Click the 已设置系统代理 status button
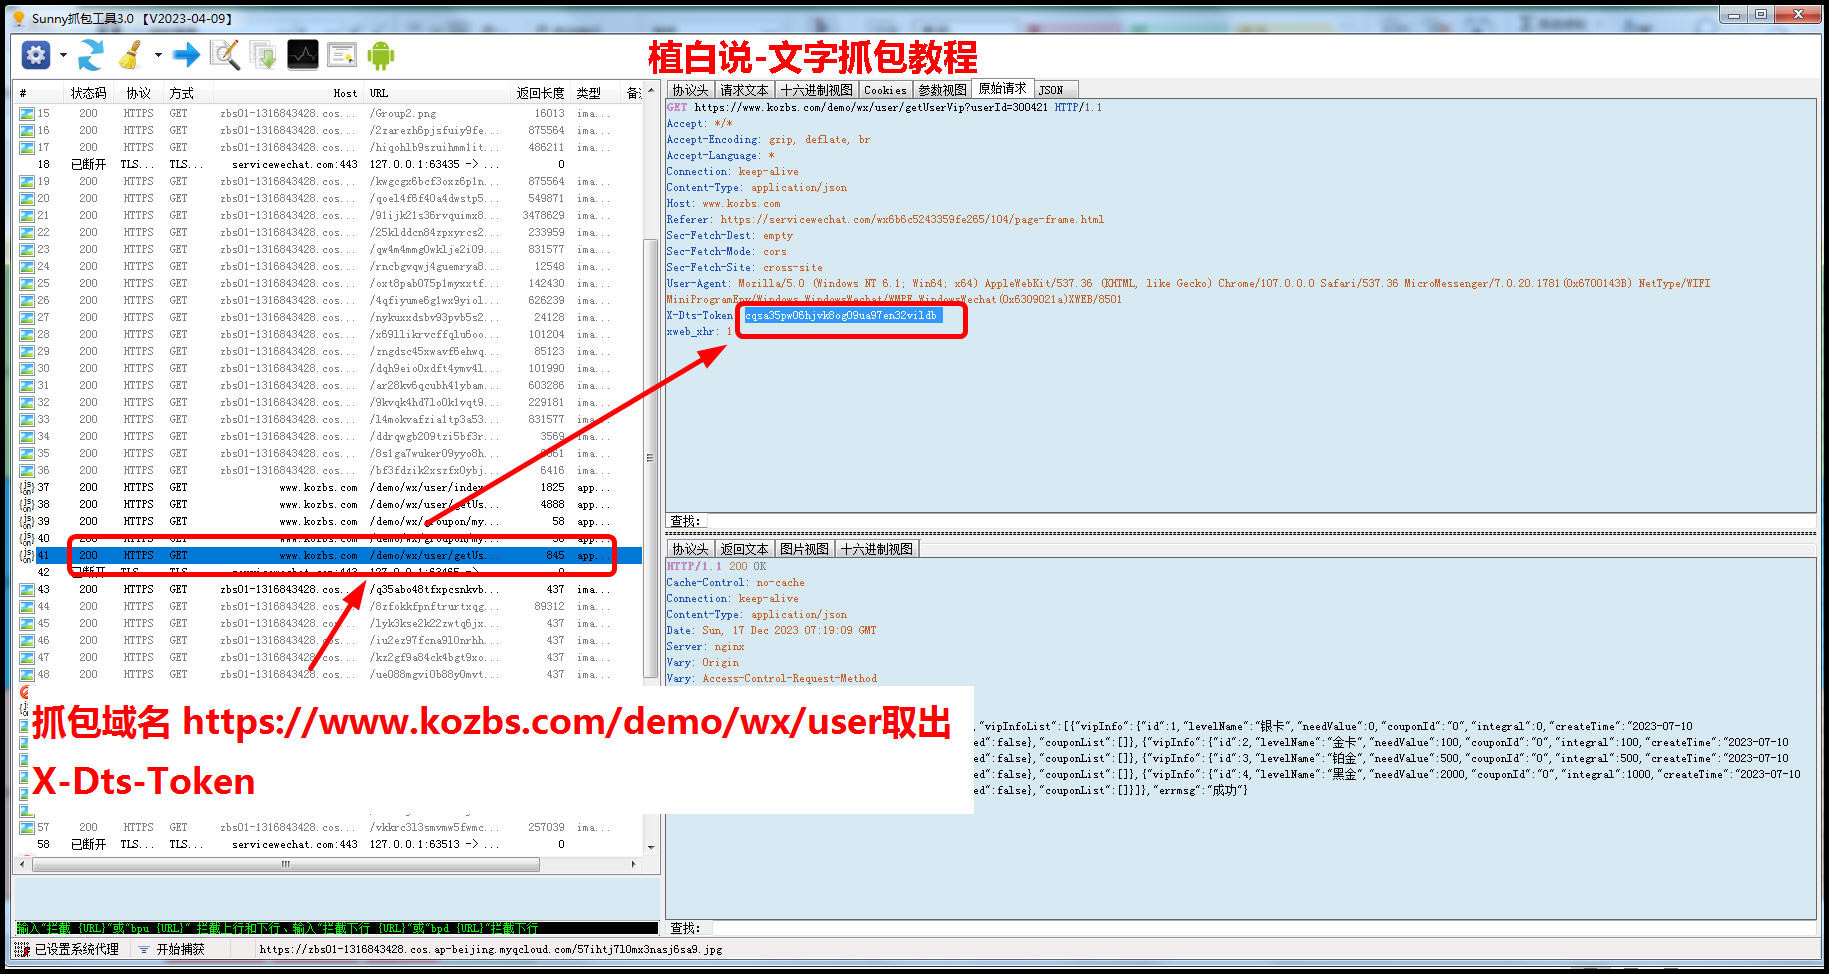Image resolution: width=1829 pixels, height=974 pixels. point(67,949)
